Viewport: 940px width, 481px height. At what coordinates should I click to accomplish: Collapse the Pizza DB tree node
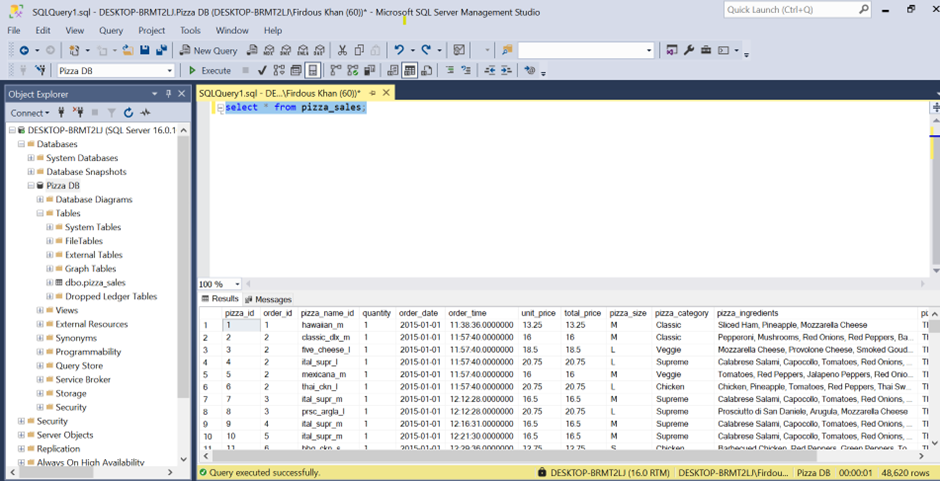pyautogui.click(x=31, y=186)
